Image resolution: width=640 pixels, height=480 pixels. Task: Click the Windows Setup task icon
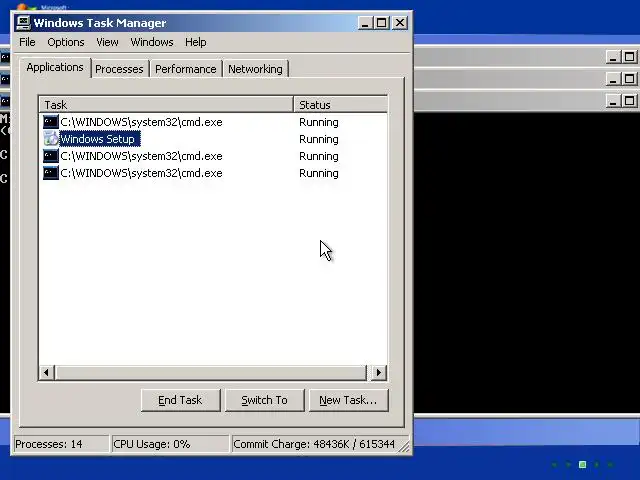coord(51,139)
